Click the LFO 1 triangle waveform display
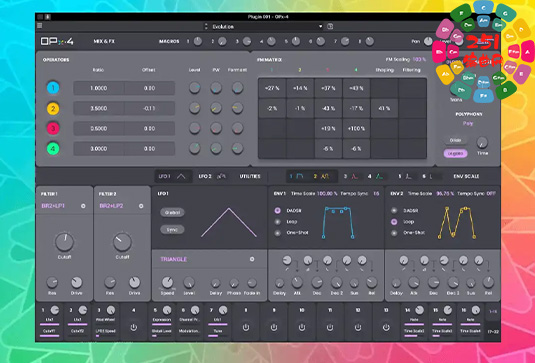Viewport: 535px width, 363px height. [229, 222]
